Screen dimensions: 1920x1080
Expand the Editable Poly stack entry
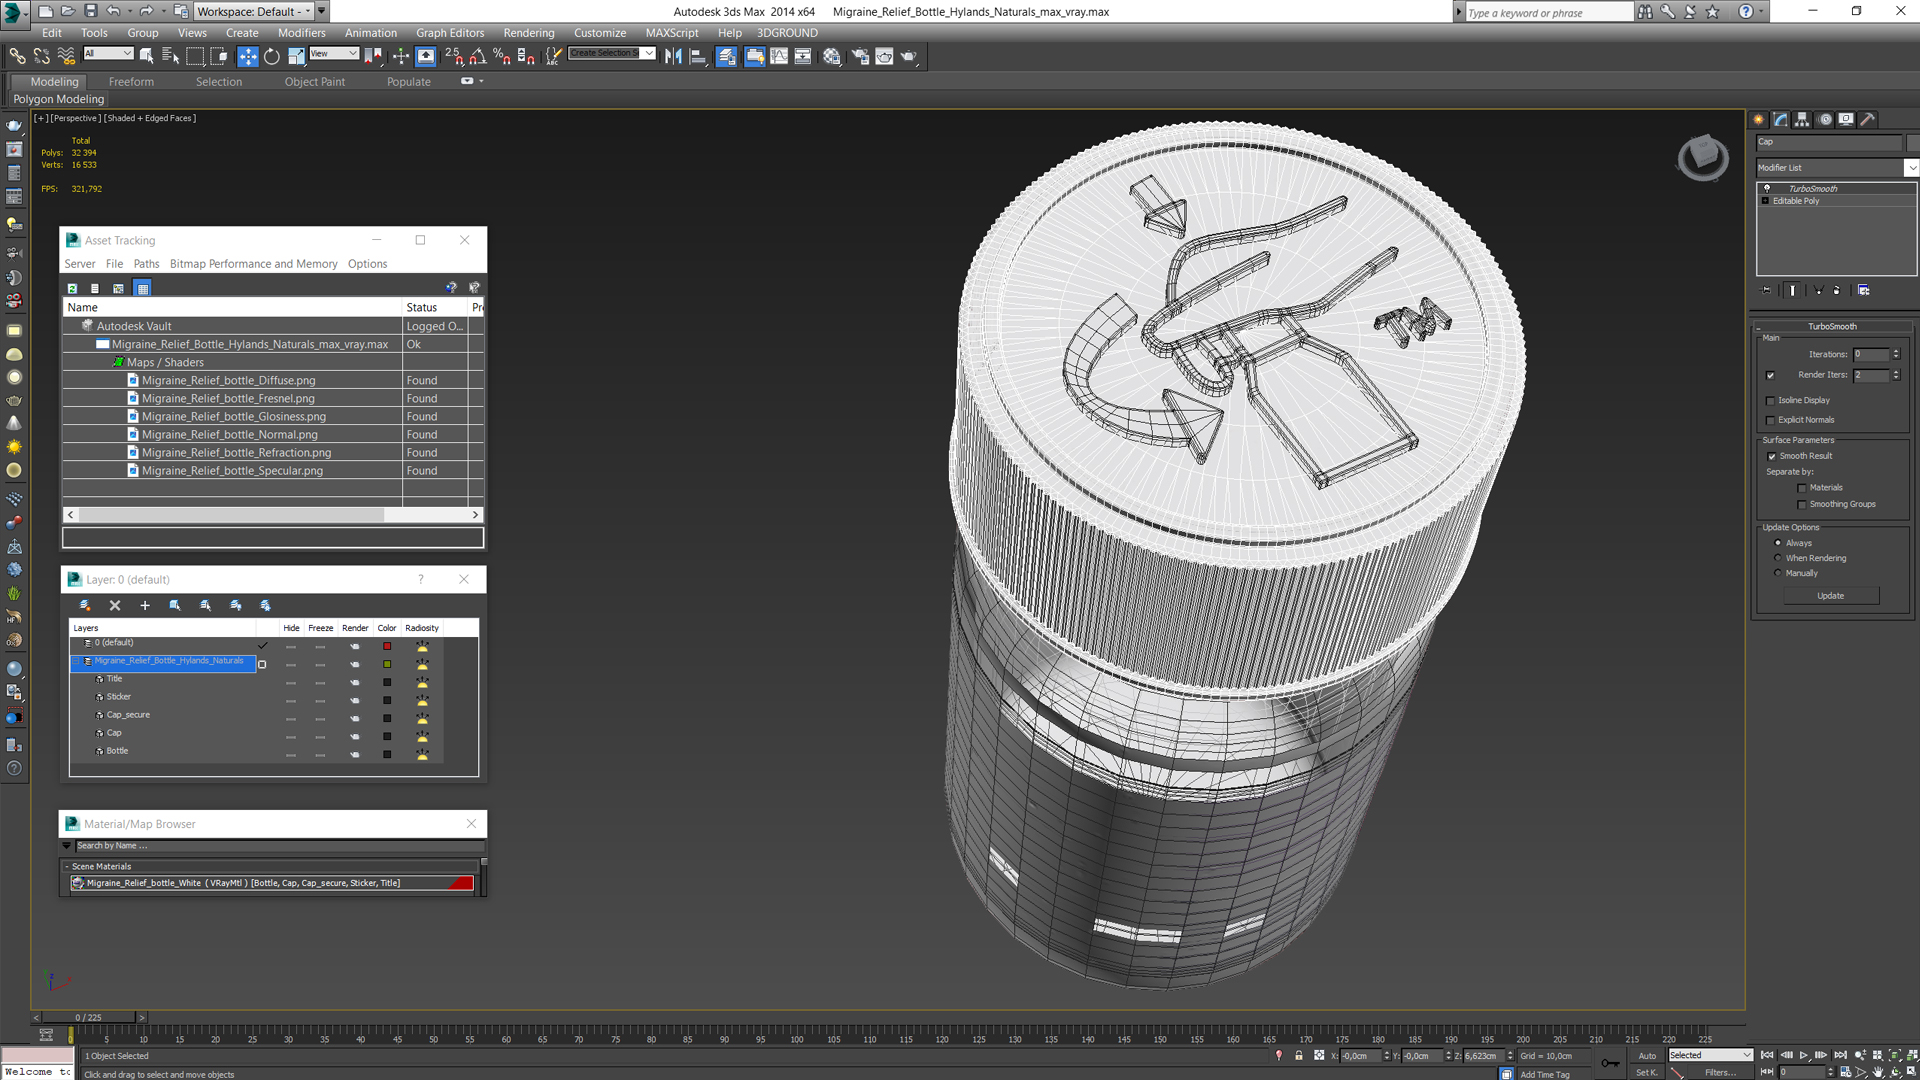1765,201
